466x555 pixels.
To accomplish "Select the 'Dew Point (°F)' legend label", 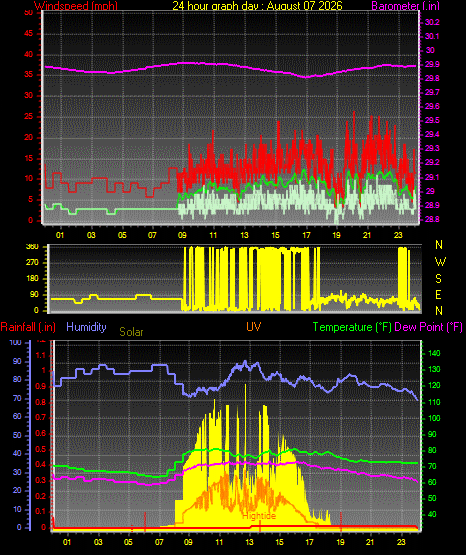I will point(428,327).
